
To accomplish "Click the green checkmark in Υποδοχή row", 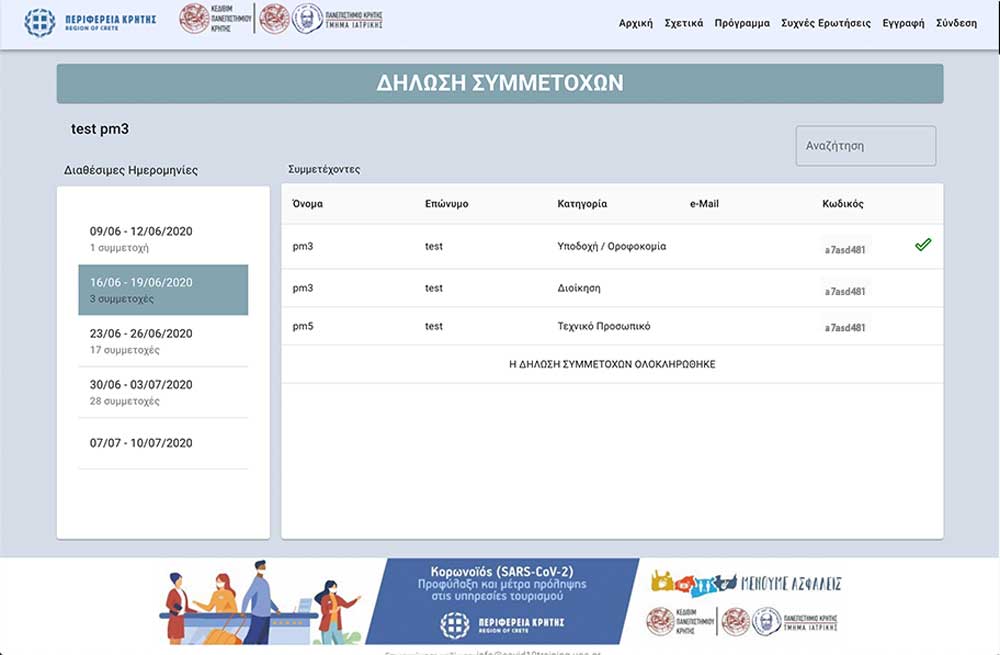I will (x=923, y=244).
